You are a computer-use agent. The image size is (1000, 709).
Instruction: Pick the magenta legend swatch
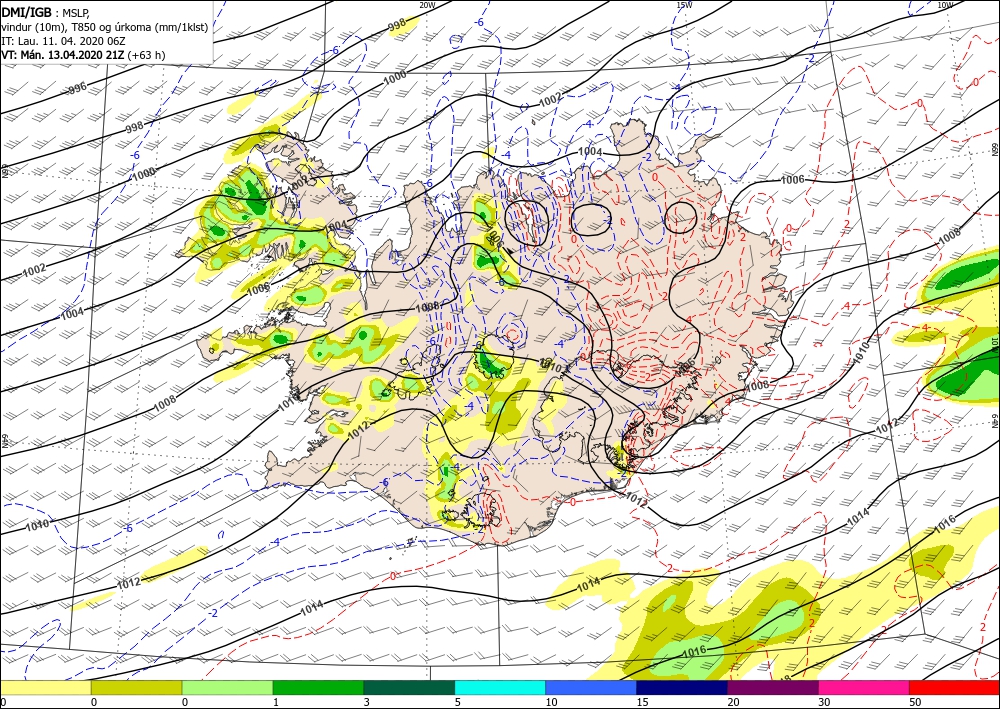864,687
